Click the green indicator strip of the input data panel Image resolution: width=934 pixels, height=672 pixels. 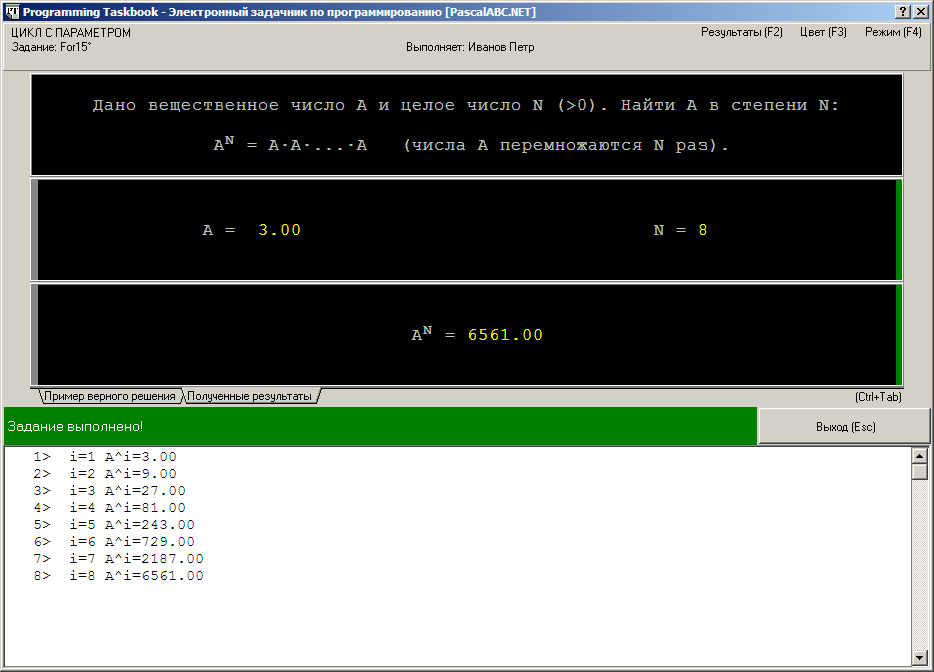(899, 230)
